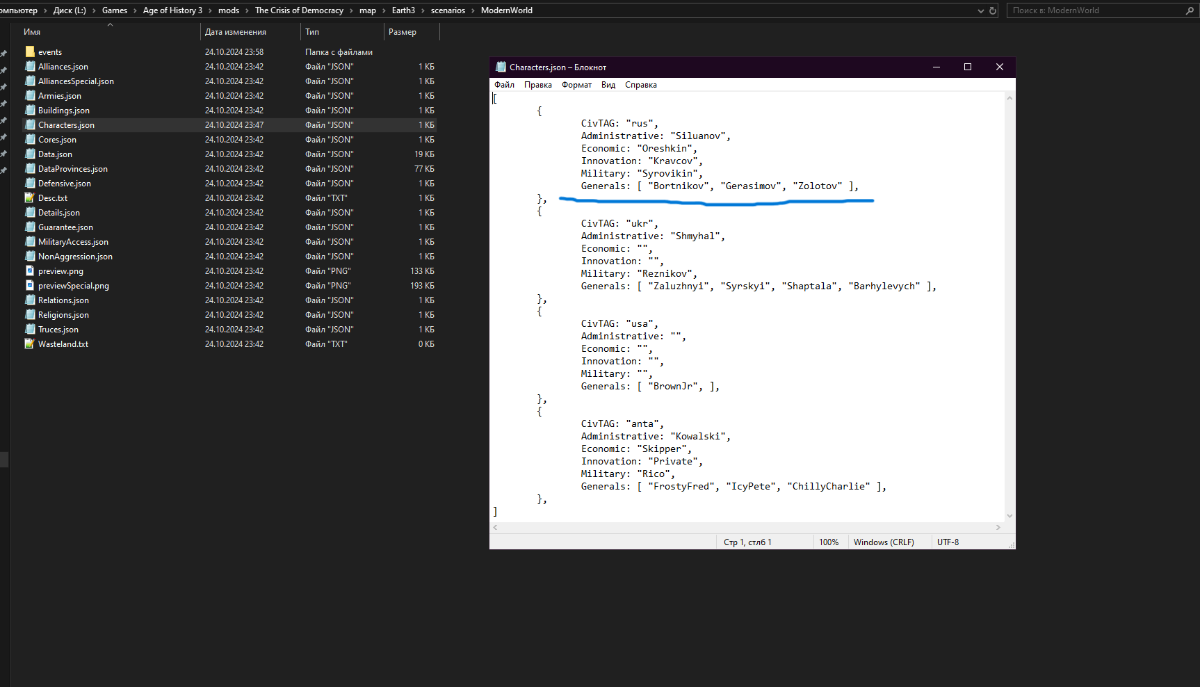Image resolution: width=1200 pixels, height=687 pixels.
Task: Click the Desc.txt file icon
Action: click(x=30, y=198)
